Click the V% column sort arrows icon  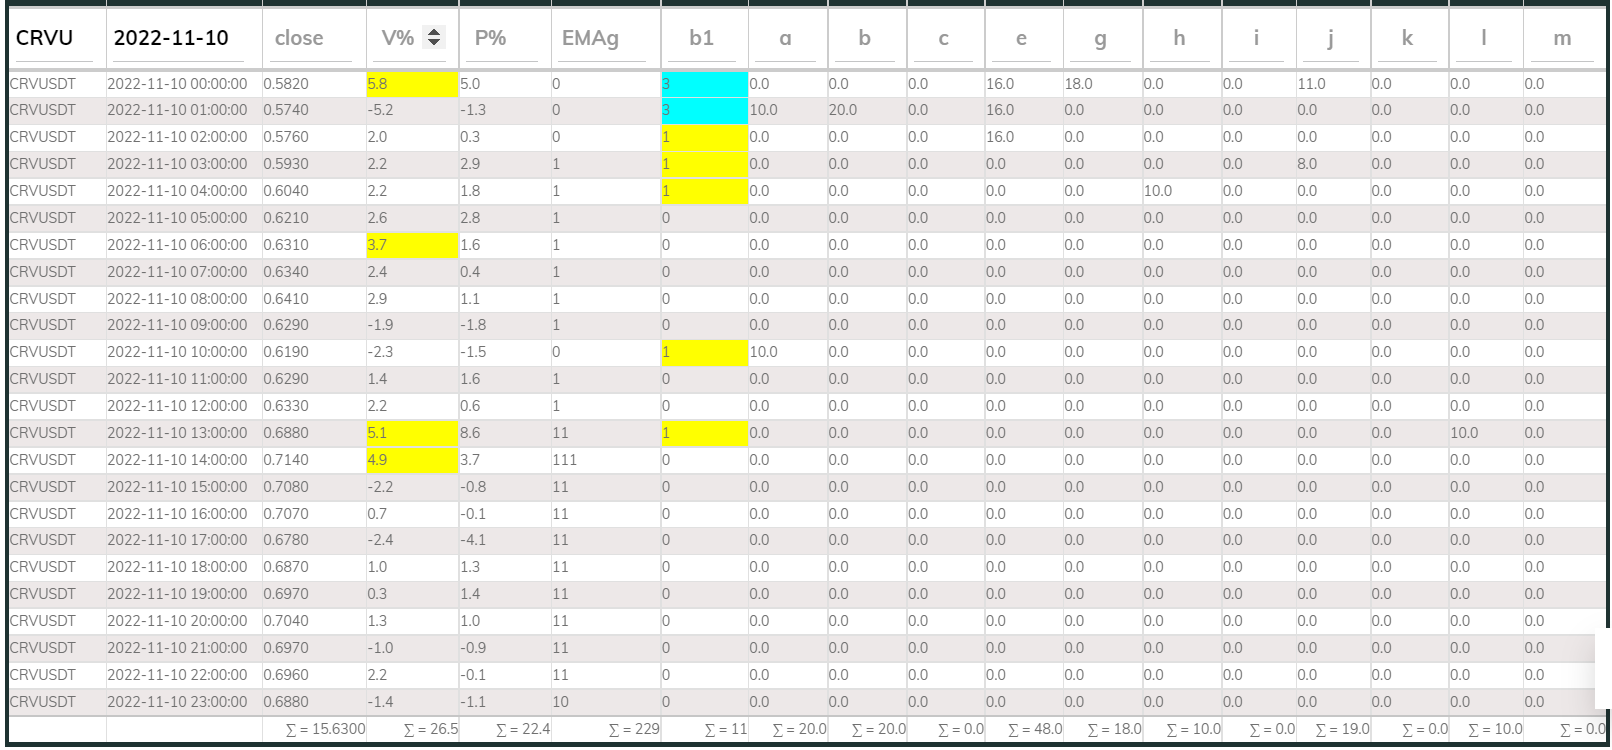[434, 37]
